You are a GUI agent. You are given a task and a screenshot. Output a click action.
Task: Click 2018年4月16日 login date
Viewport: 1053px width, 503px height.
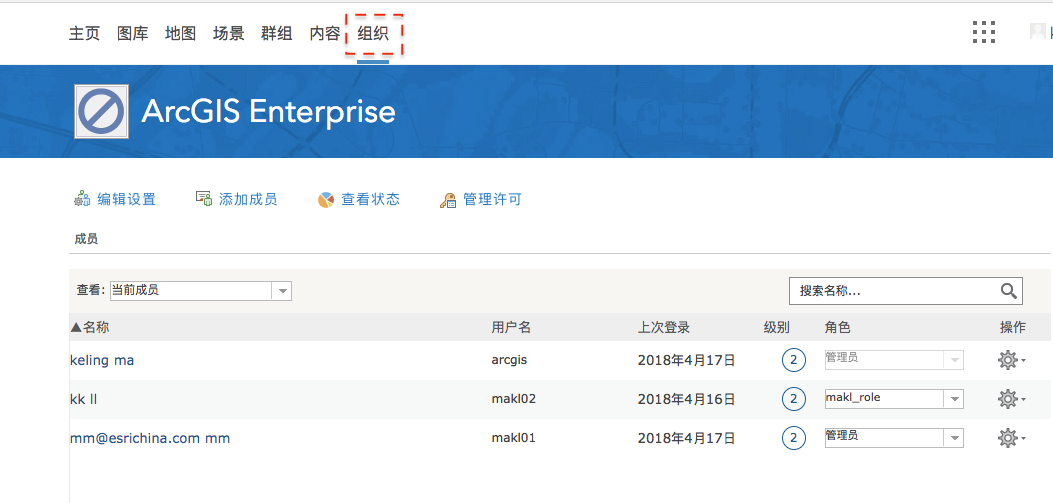click(x=686, y=399)
